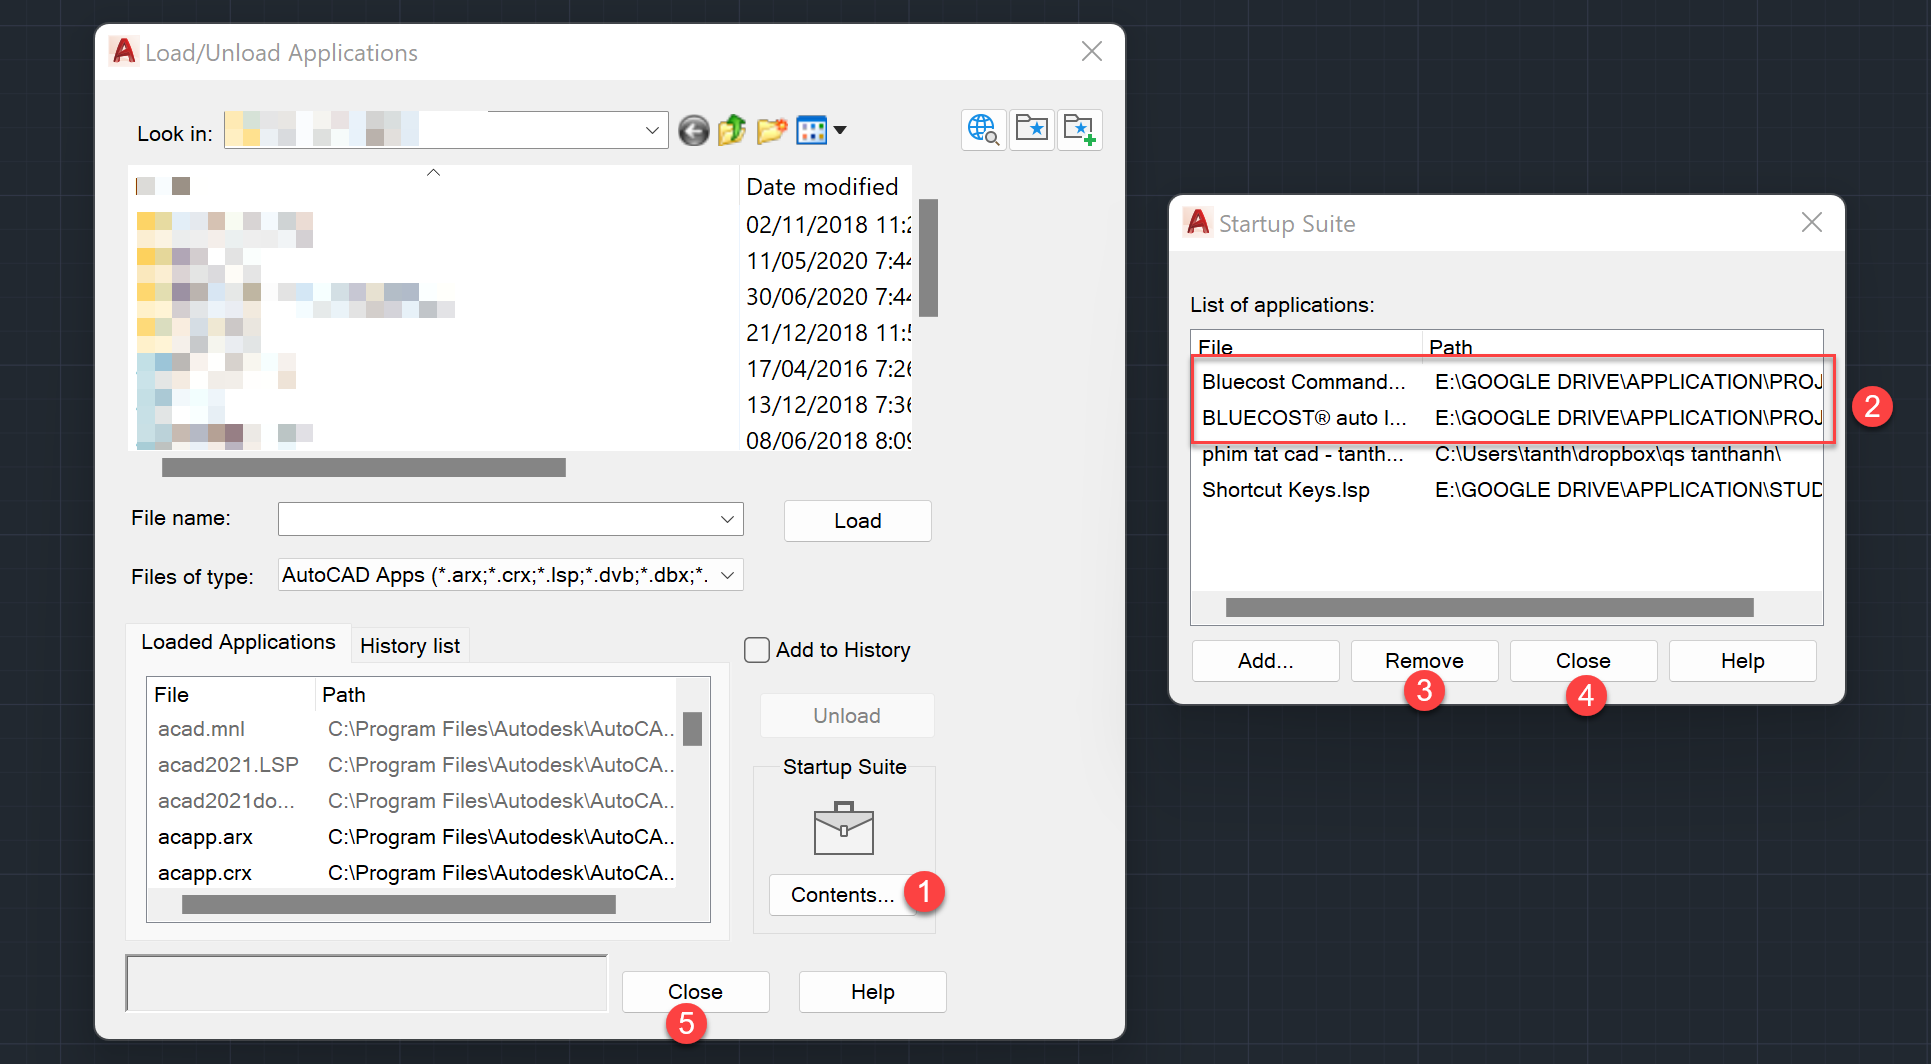Click the Search the Web icon
Screen dimensions: 1931x1064
[983, 130]
